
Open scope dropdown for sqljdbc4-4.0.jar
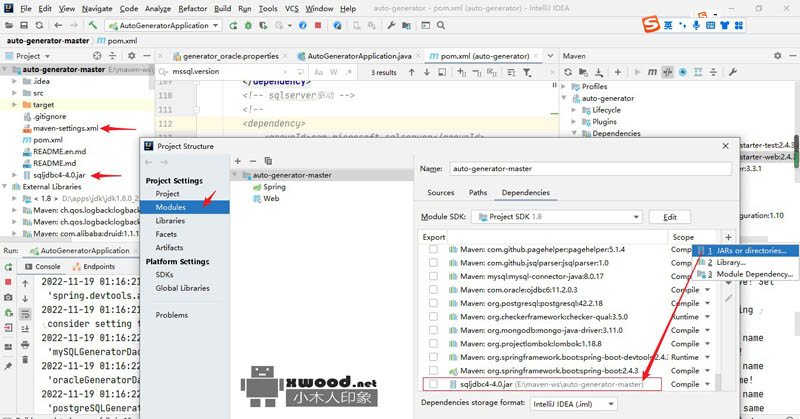[708, 384]
